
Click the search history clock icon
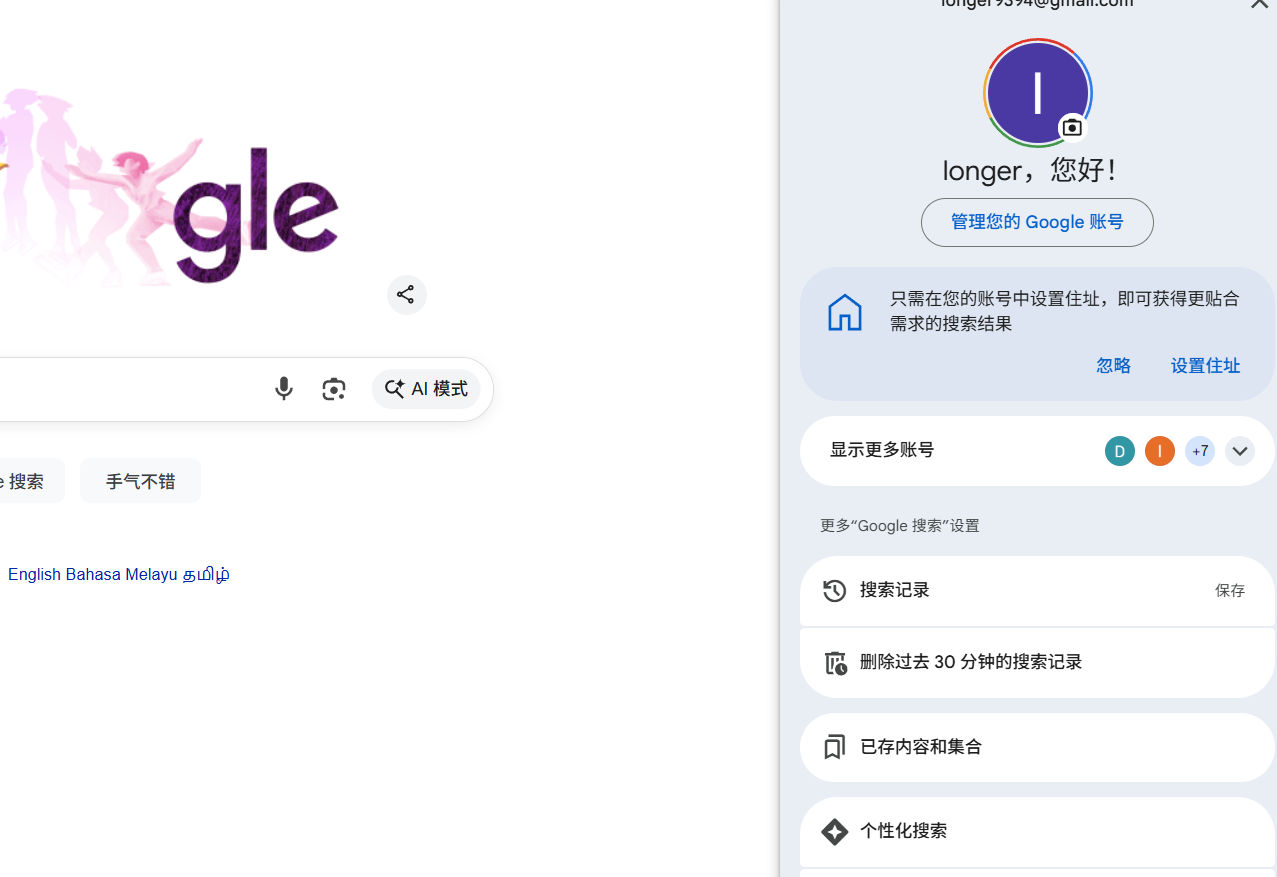pos(834,590)
